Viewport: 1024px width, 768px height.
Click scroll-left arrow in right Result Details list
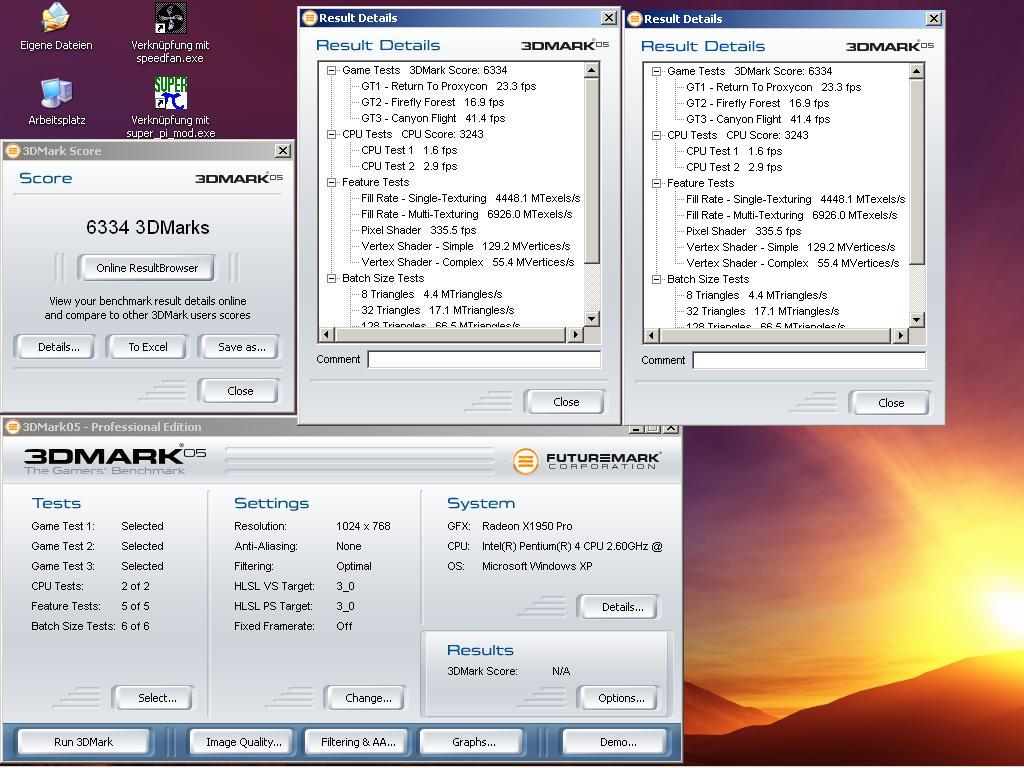(651, 336)
